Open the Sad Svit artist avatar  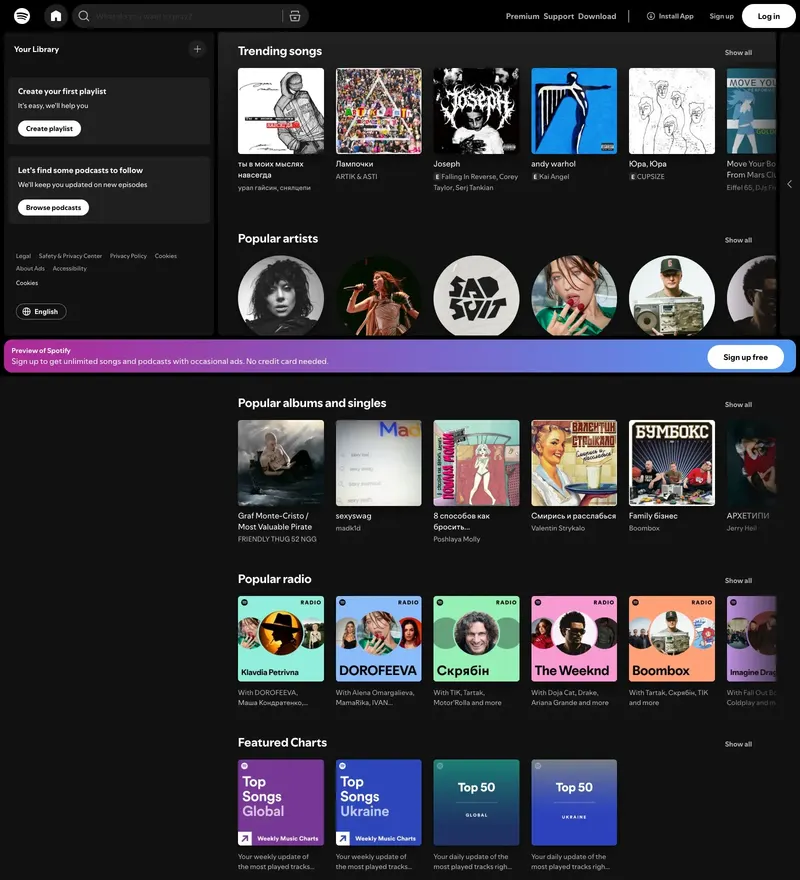coord(476,296)
